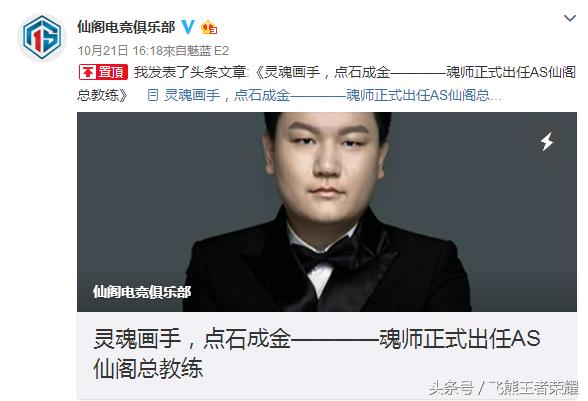This screenshot has width=588, height=401.
Task: Open the article cover photo of the man
Action: [x=327, y=212]
